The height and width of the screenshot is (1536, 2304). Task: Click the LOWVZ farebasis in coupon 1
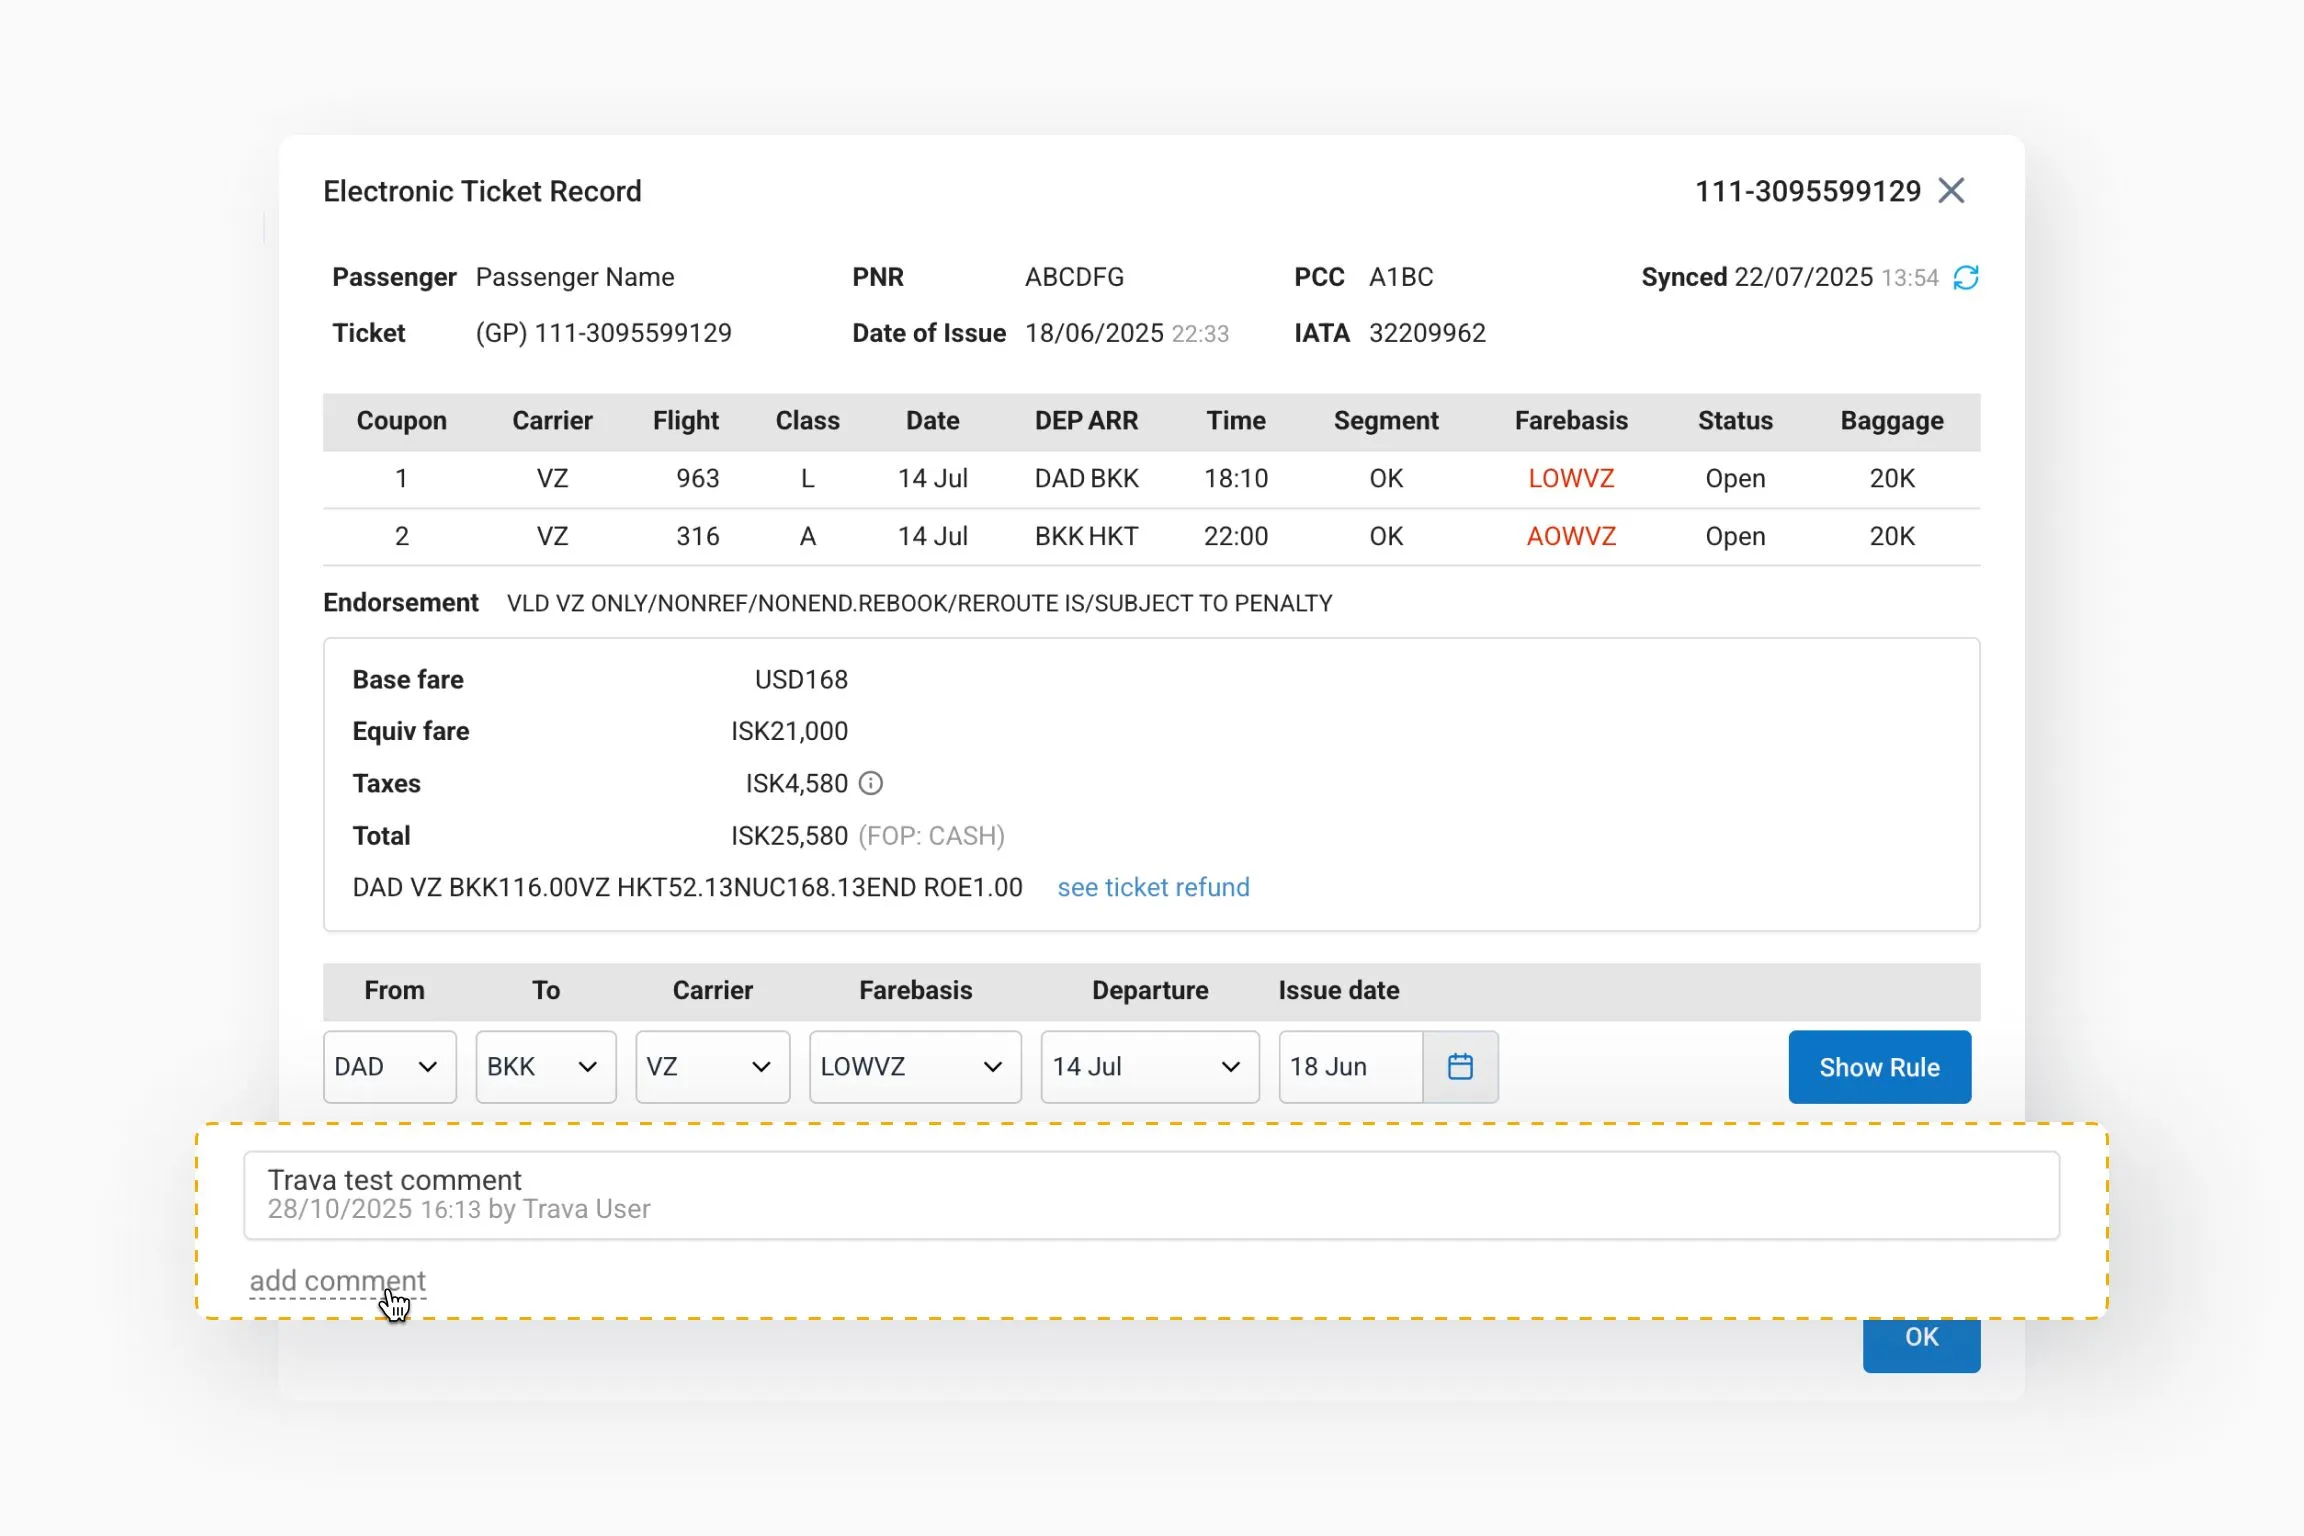click(1570, 479)
